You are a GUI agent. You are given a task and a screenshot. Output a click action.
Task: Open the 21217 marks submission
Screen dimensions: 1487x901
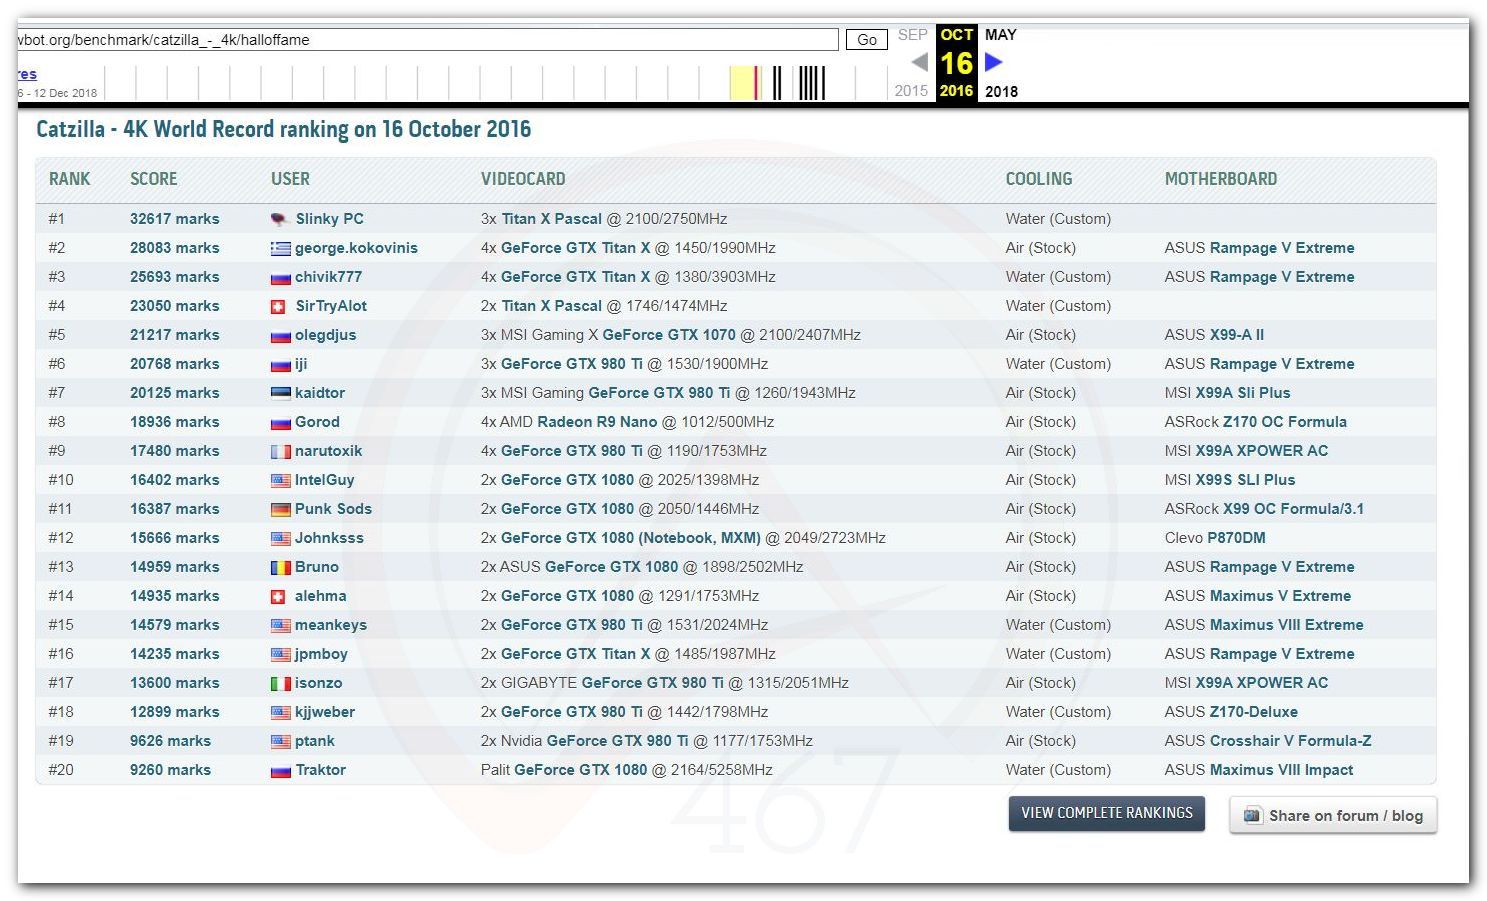tap(175, 335)
